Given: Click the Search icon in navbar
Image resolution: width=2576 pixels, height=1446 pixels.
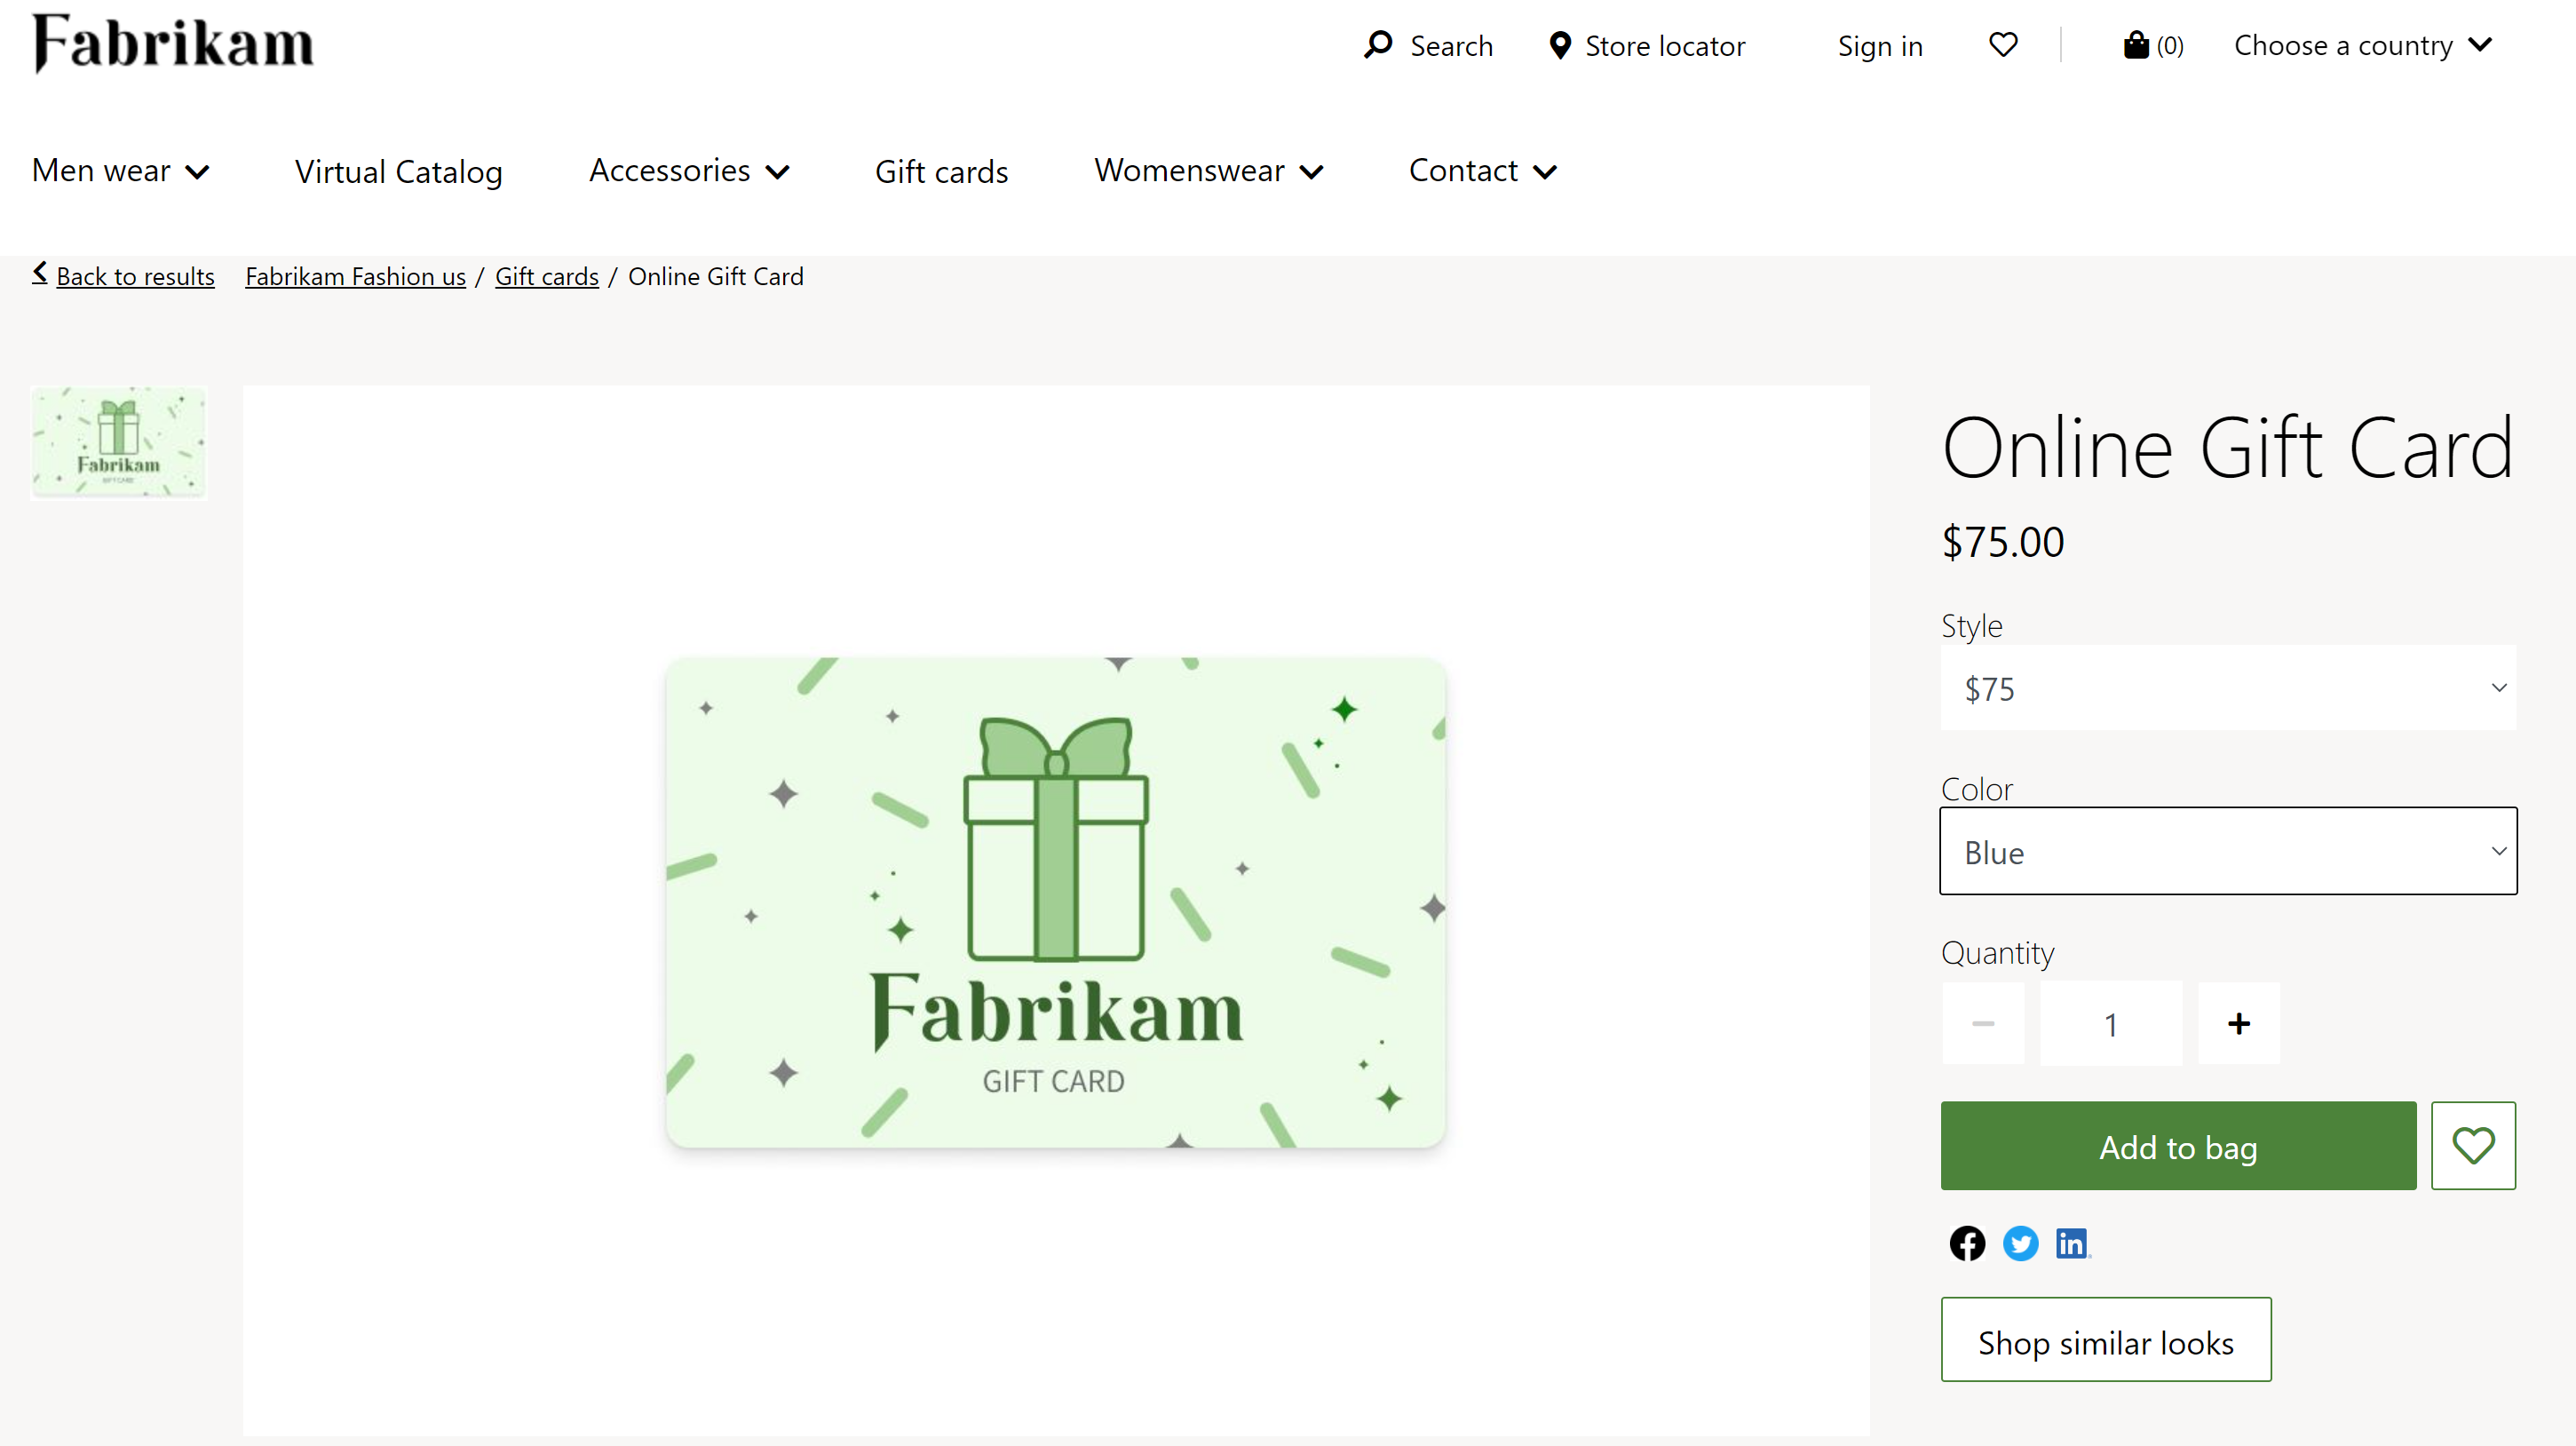Looking at the screenshot, I should 1376,44.
